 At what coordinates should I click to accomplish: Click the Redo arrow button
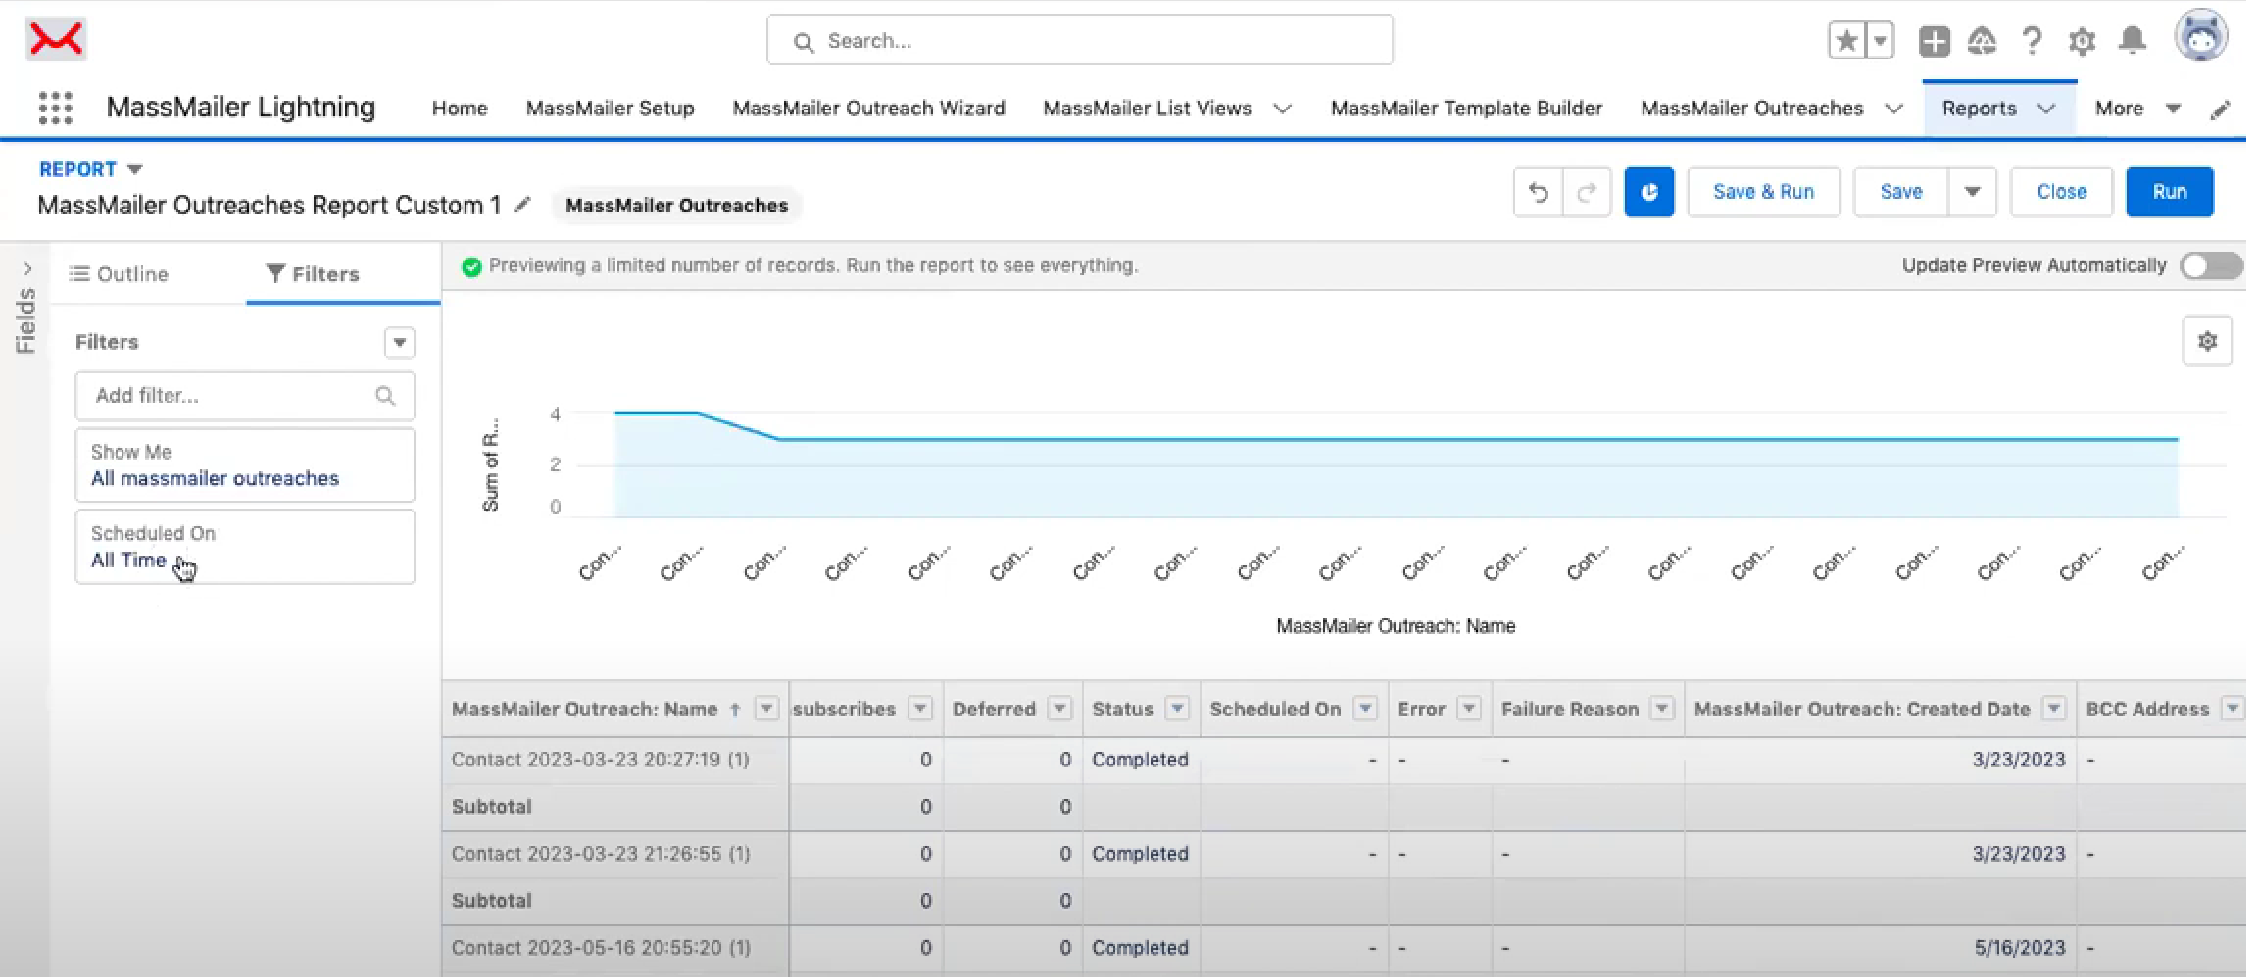click(x=1586, y=192)
